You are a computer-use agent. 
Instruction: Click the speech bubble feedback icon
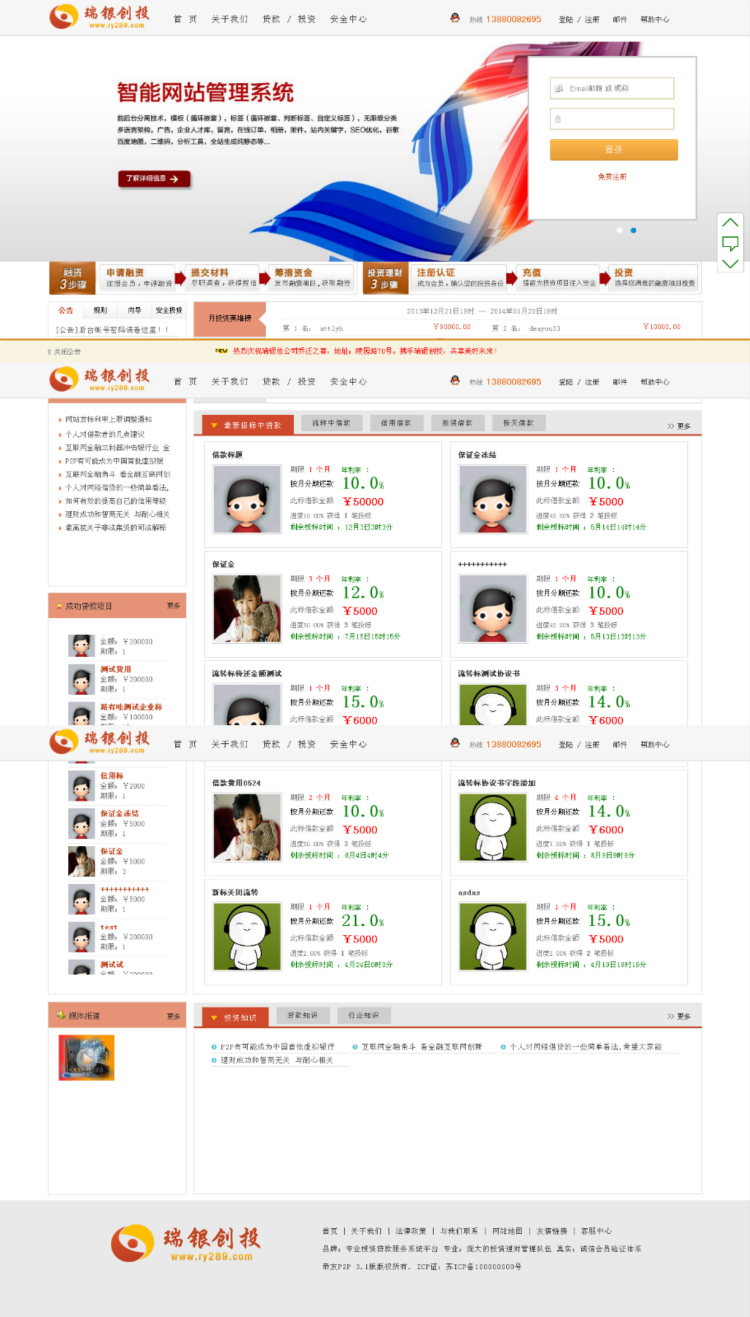(x=731, y=243)
